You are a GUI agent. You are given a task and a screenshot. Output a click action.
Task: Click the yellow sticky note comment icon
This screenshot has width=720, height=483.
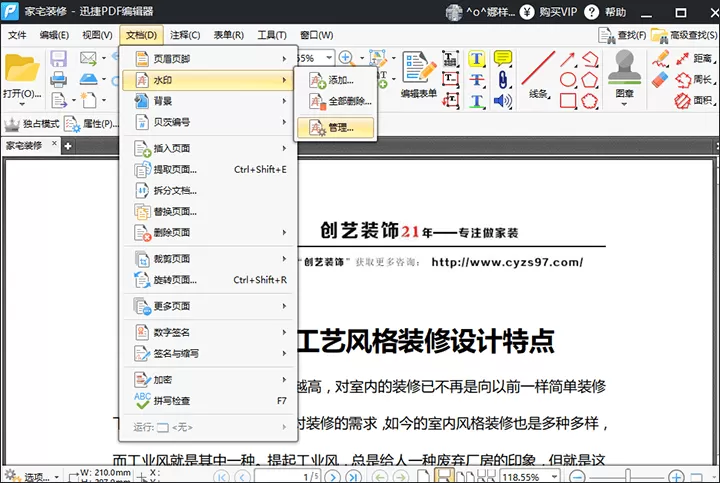pos(503,58)
